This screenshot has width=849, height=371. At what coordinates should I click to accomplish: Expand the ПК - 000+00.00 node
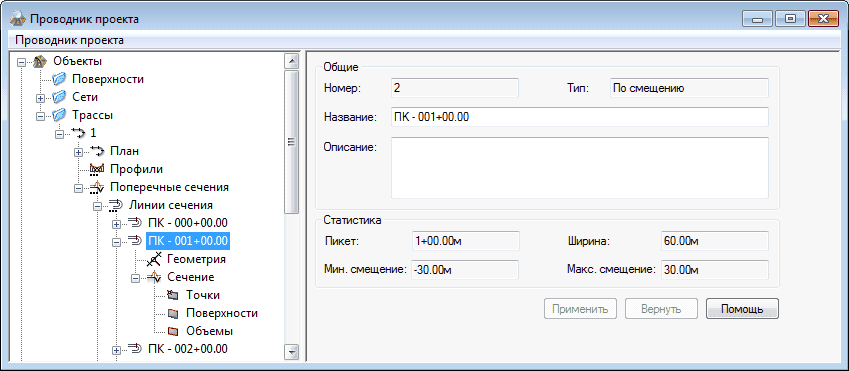point(116,224)
